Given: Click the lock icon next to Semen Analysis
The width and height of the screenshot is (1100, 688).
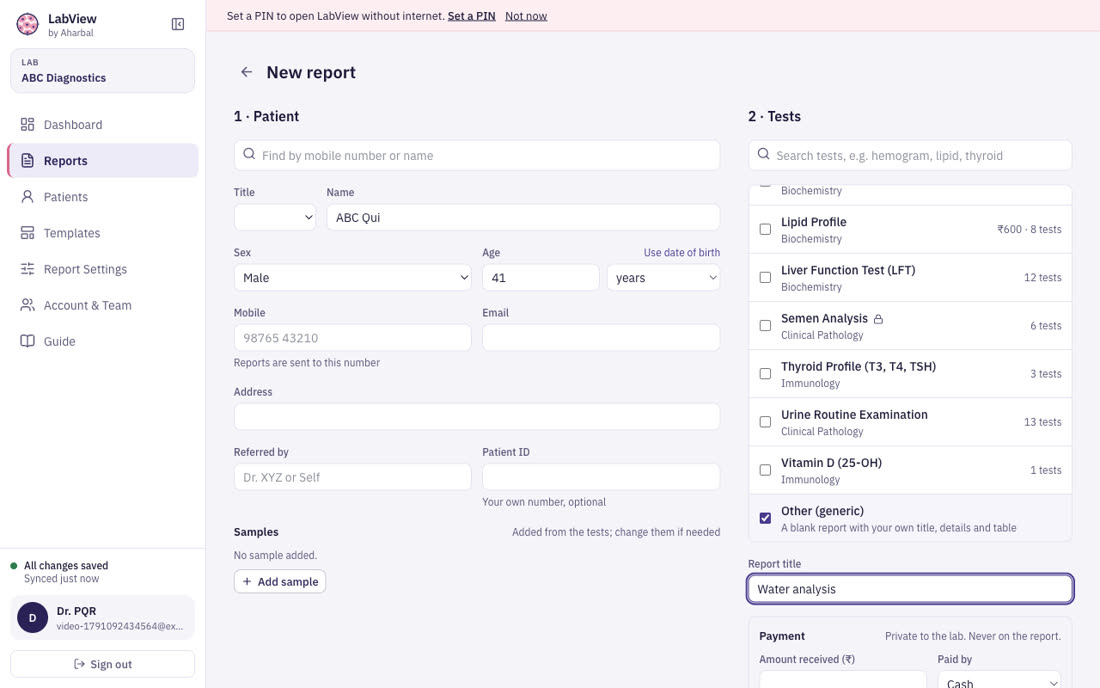Looking at the screenshot, I should pos(878,319).
